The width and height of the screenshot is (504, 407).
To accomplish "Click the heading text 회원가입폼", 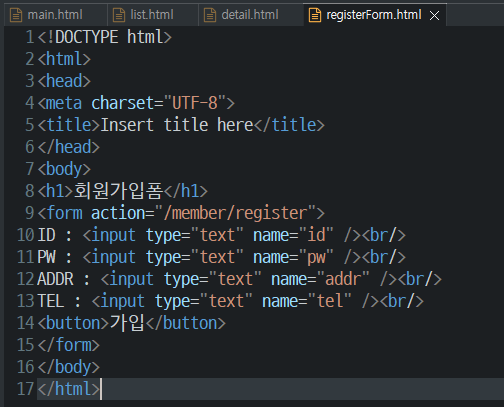I will 118,191.
